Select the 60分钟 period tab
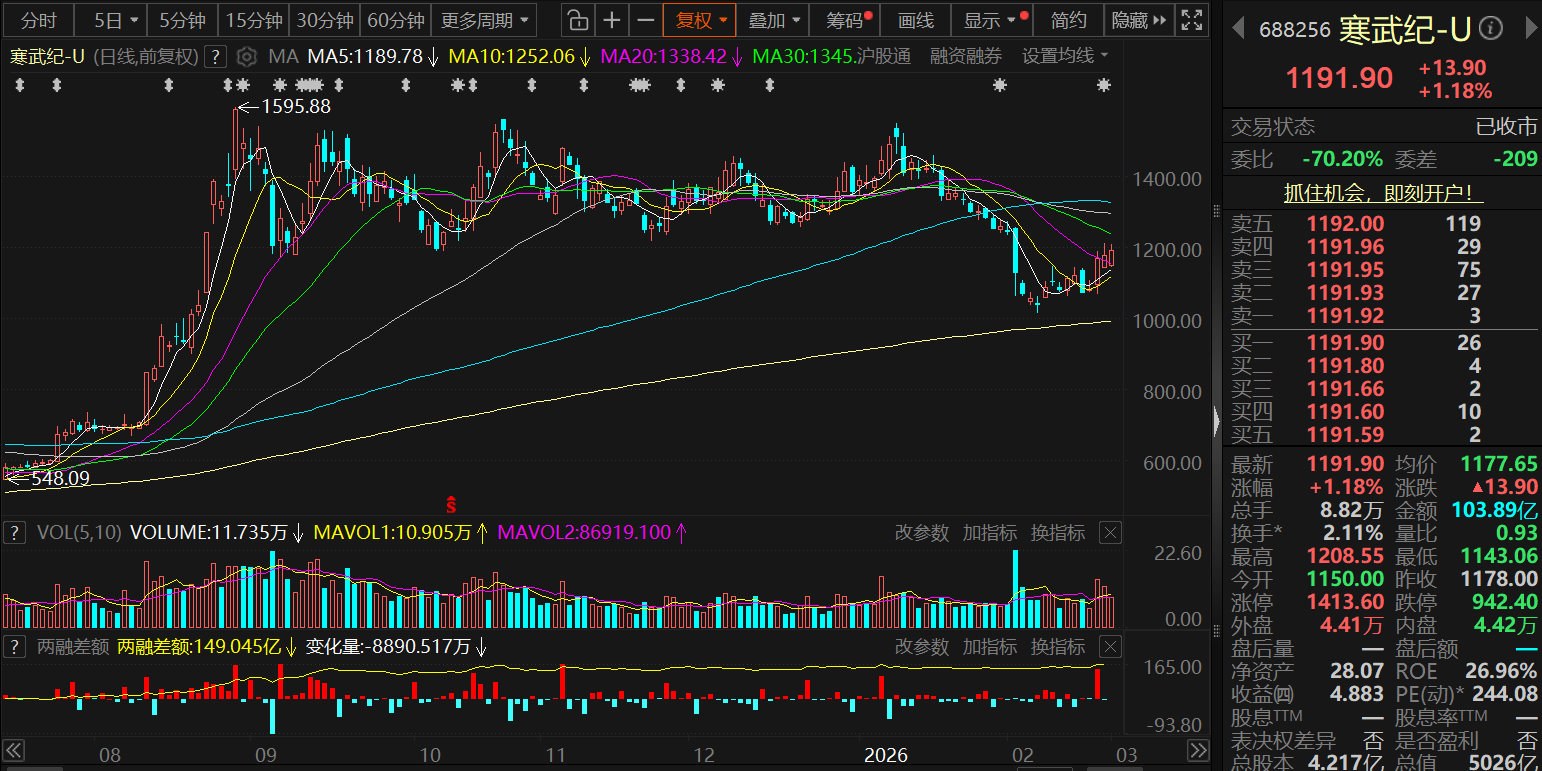 pos(396,20)
